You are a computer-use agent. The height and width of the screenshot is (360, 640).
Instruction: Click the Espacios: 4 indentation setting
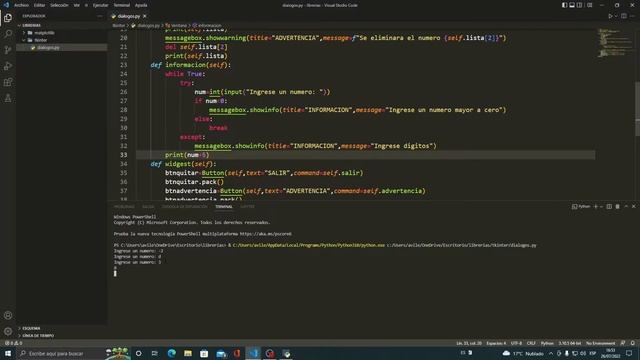[496, 343]
